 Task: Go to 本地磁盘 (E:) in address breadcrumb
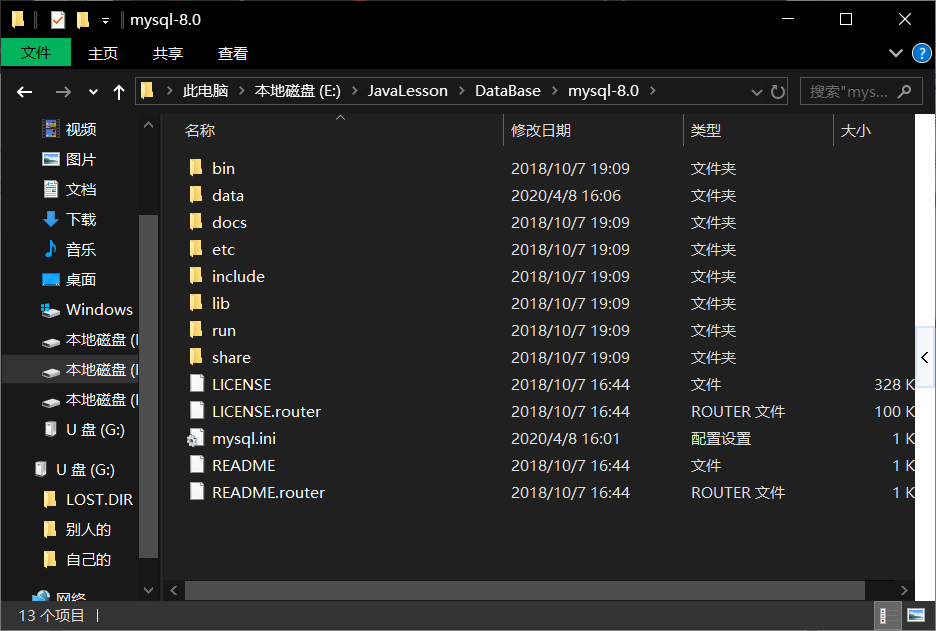(297, 91)
